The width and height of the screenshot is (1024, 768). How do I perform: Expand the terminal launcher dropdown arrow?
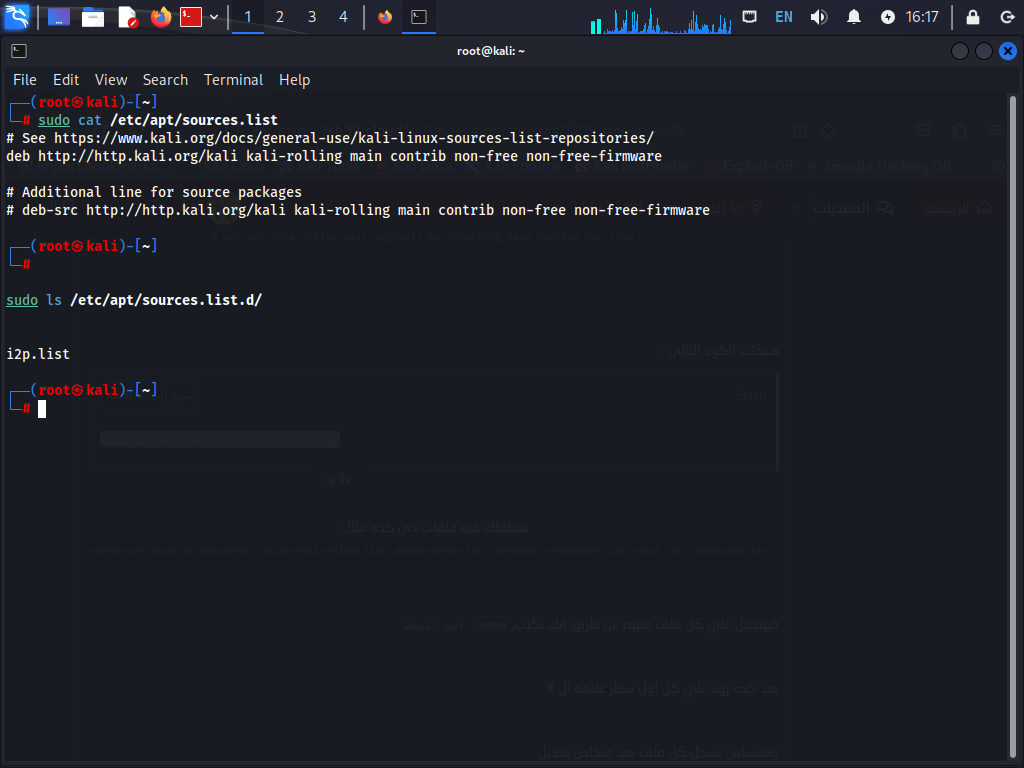(214, 17)
